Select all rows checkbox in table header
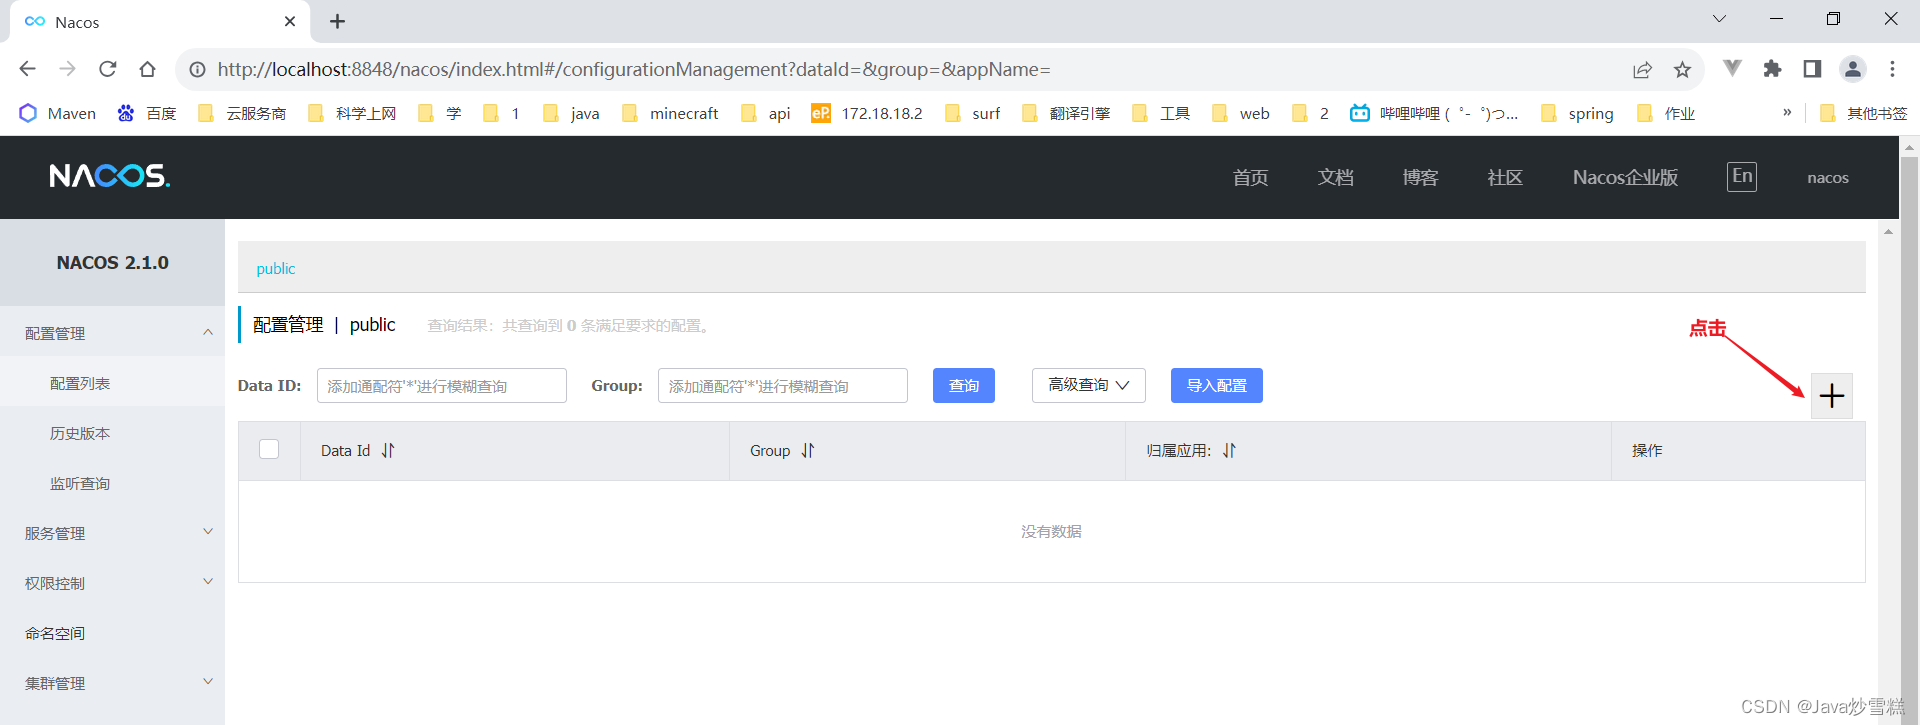 pos(269,449)
